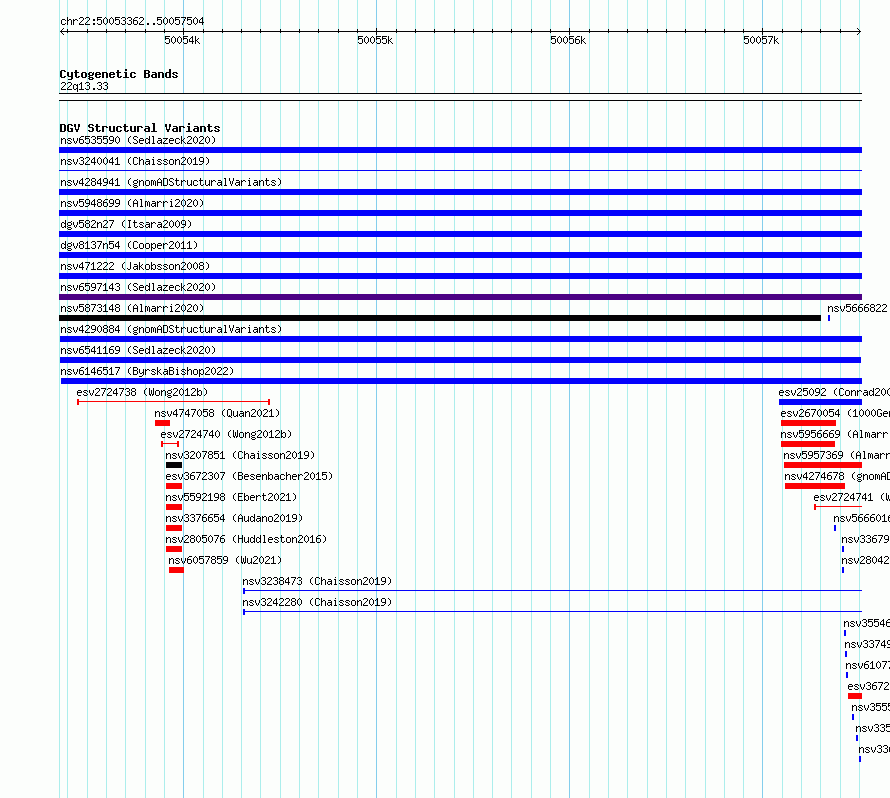Open nsv3207851 (Chaisson2019) label
Screen dimensions: 890x798
coord(240,455)
